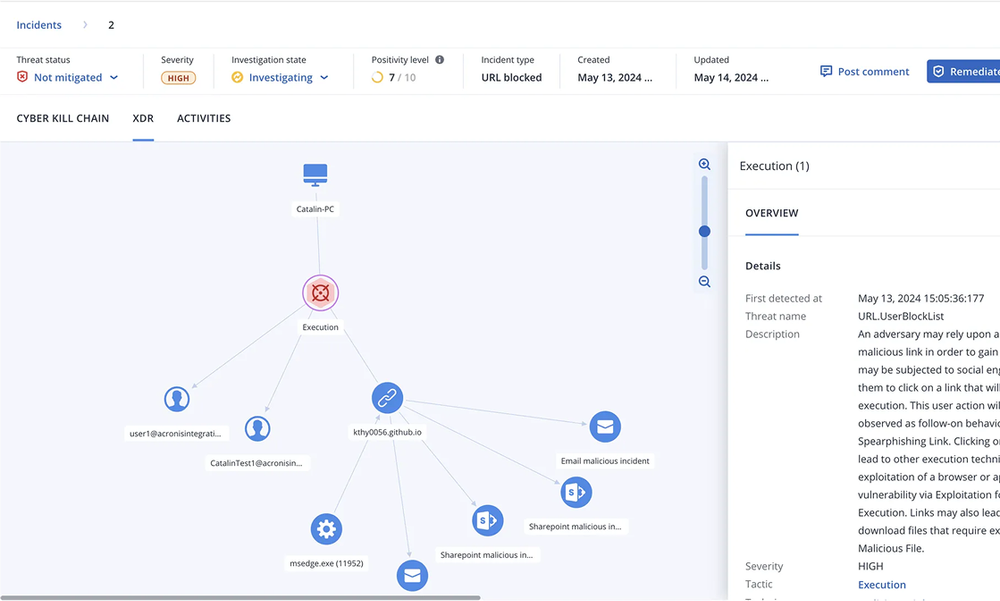Click the Investigating status icon
This screenshot has height=601, width=1000.
pyautogui.click(x=237, y=77)
